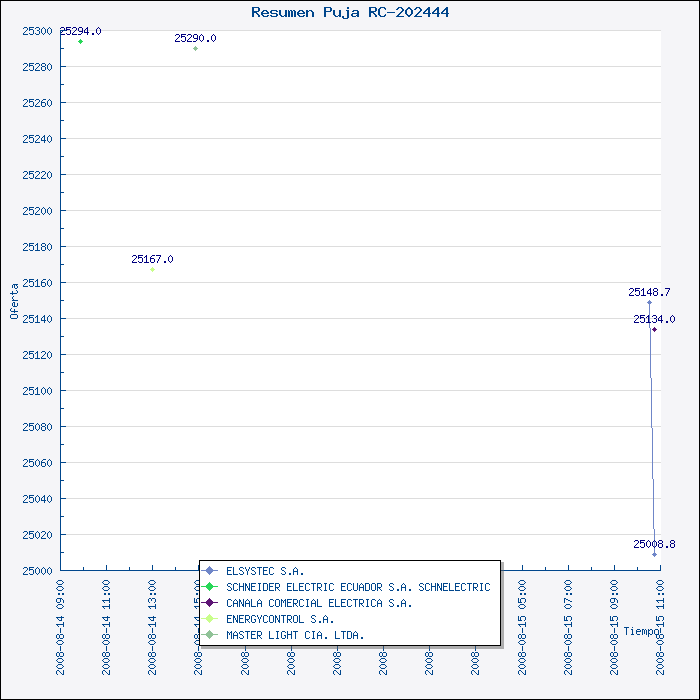Select the data point labeled 25294.0
Image resolution: width=700 pixels, height=700 pixels.
[x=81, y=41]
